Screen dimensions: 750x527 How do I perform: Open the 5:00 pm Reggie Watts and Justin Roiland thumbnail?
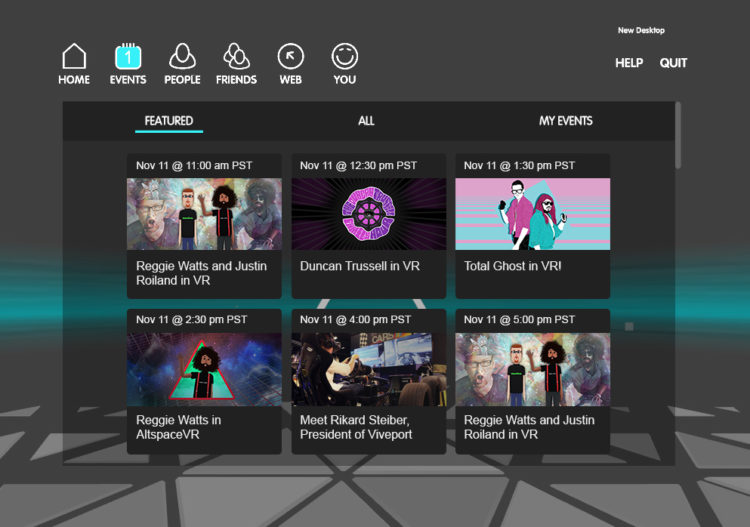click(532, 369)
